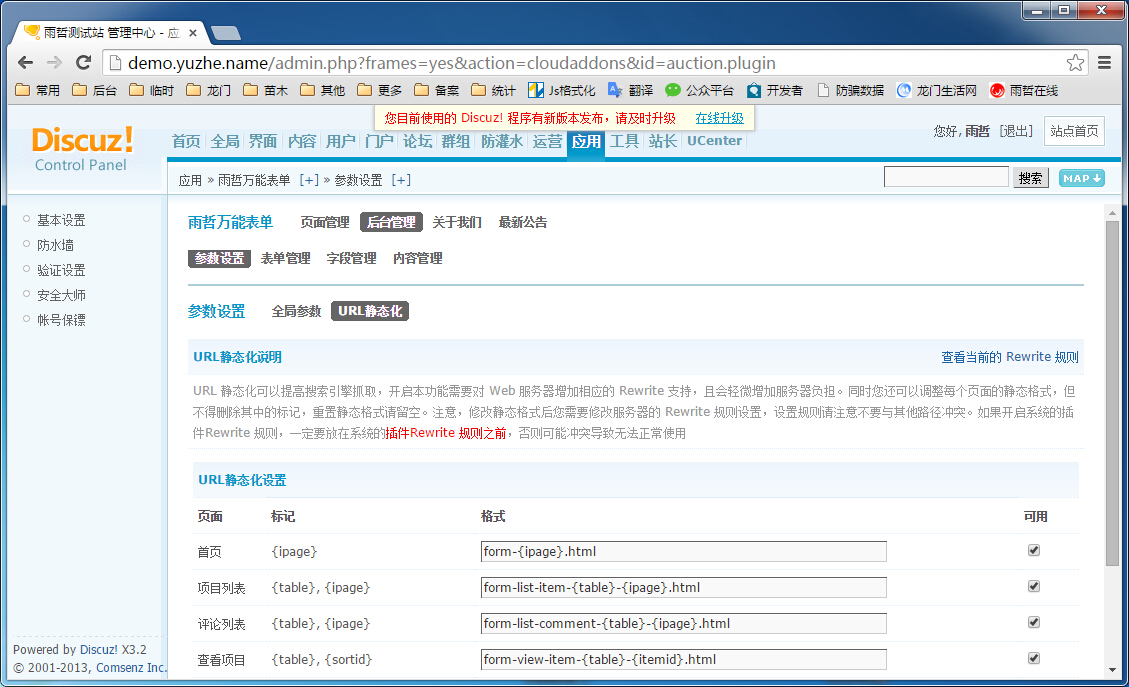Reload the current page
This screenshot has height=687, width=1129.
(x=83, y=62)
